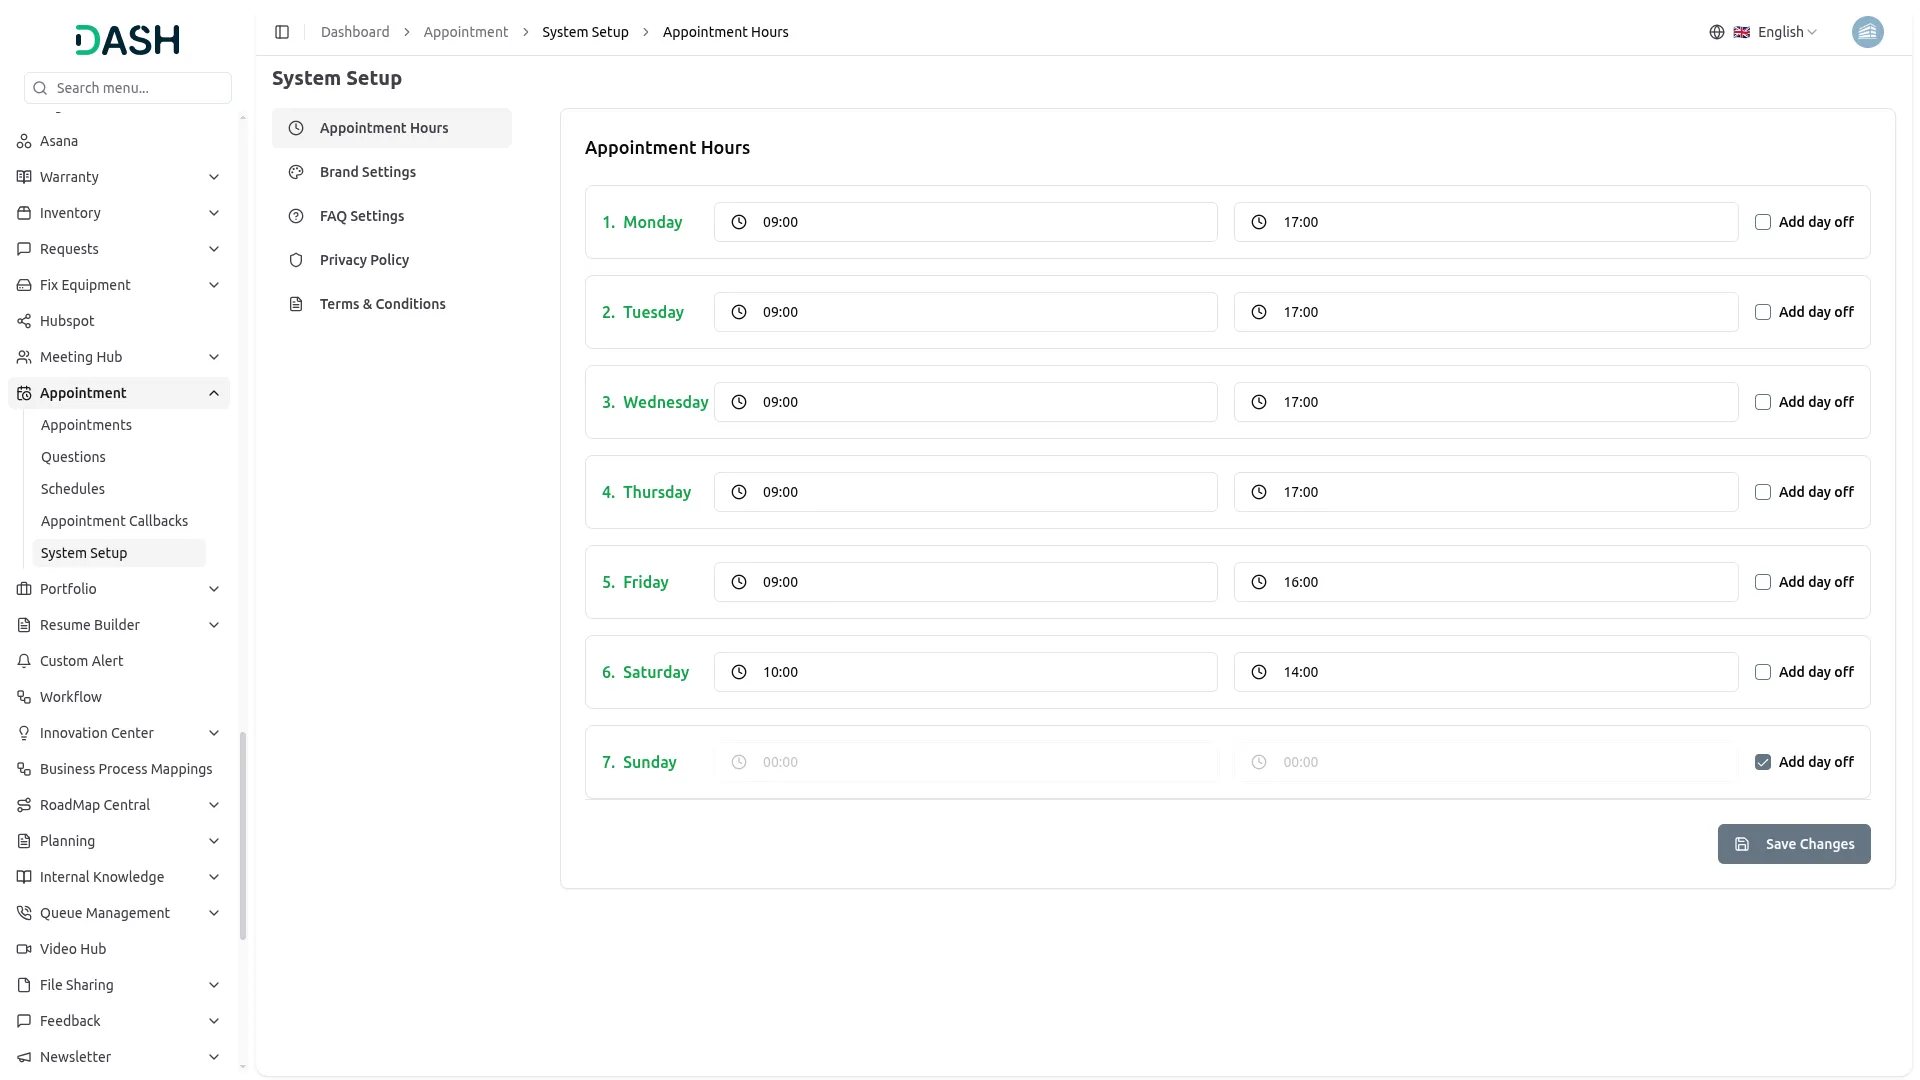Open the Brand Settings tab
1920x1080 pixels.
[368, 172]
